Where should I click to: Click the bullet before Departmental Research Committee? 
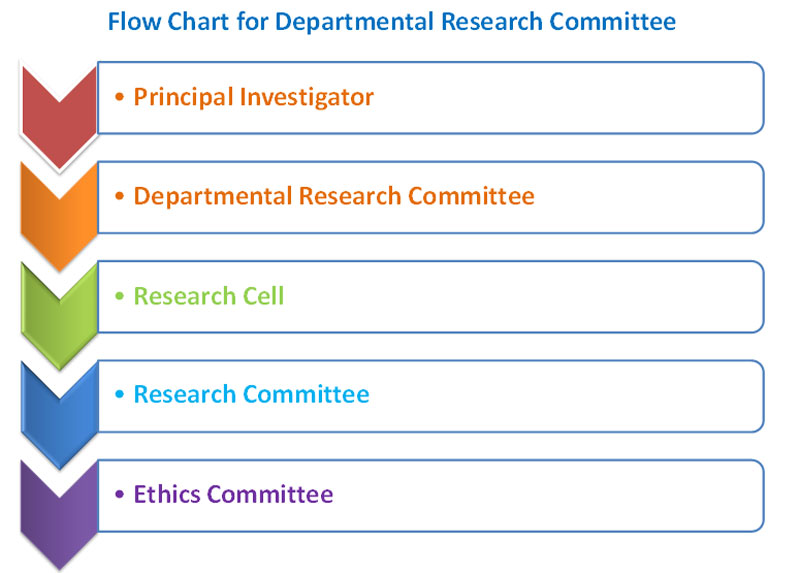click(120, 196)
